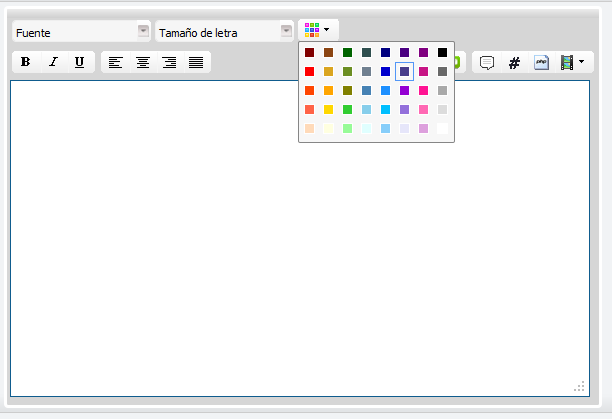612x419 pixels.
Task: Click the # code icon
Action: (514, 62)
